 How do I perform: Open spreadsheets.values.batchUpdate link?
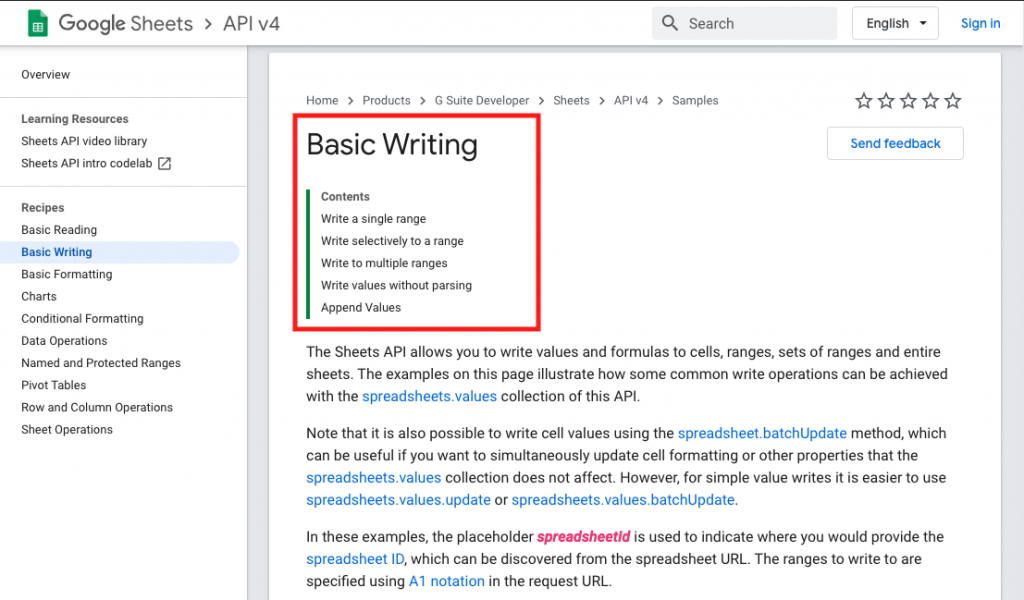point(623,500)
